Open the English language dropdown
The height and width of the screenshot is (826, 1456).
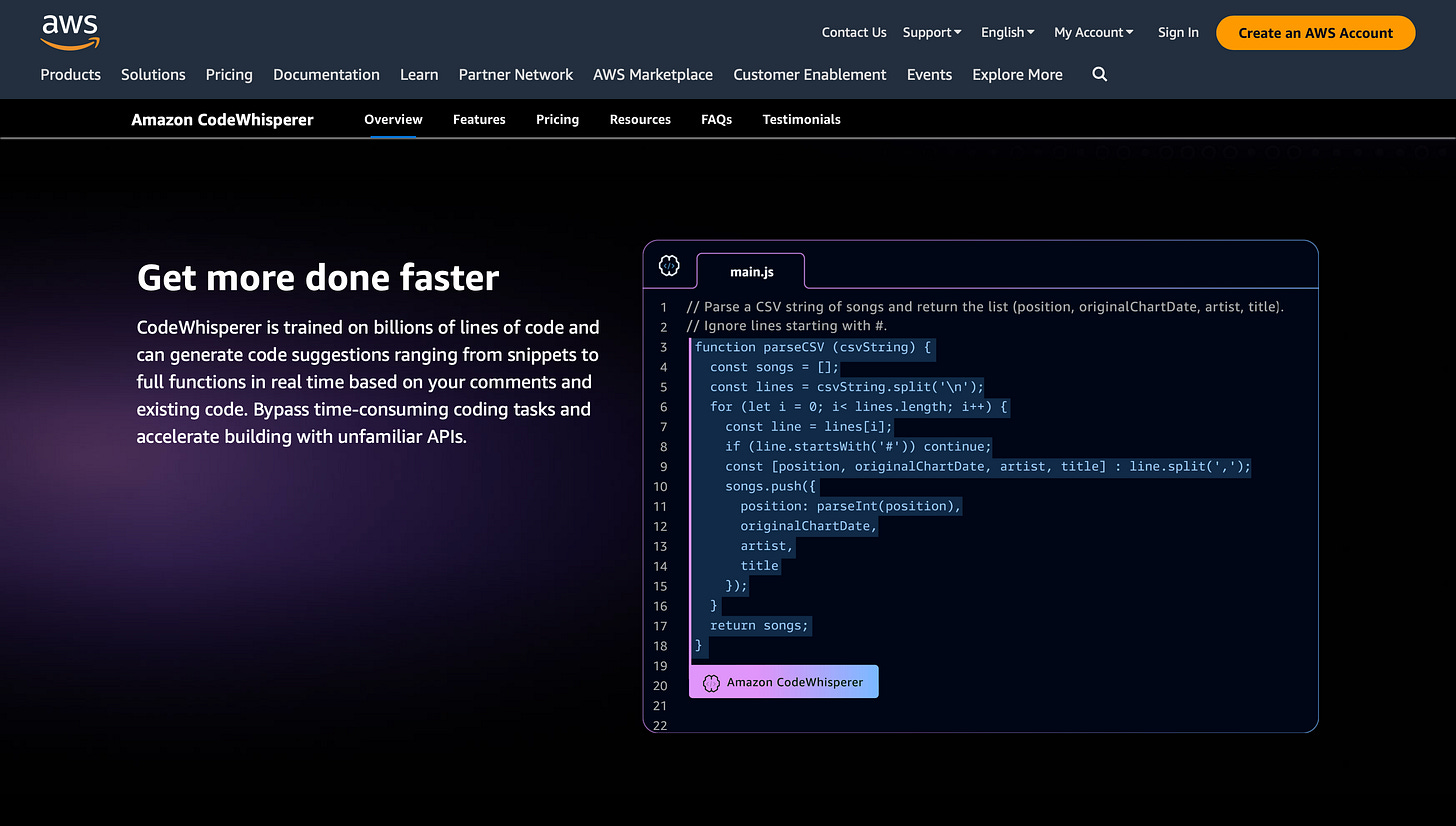pos(1008,32)
